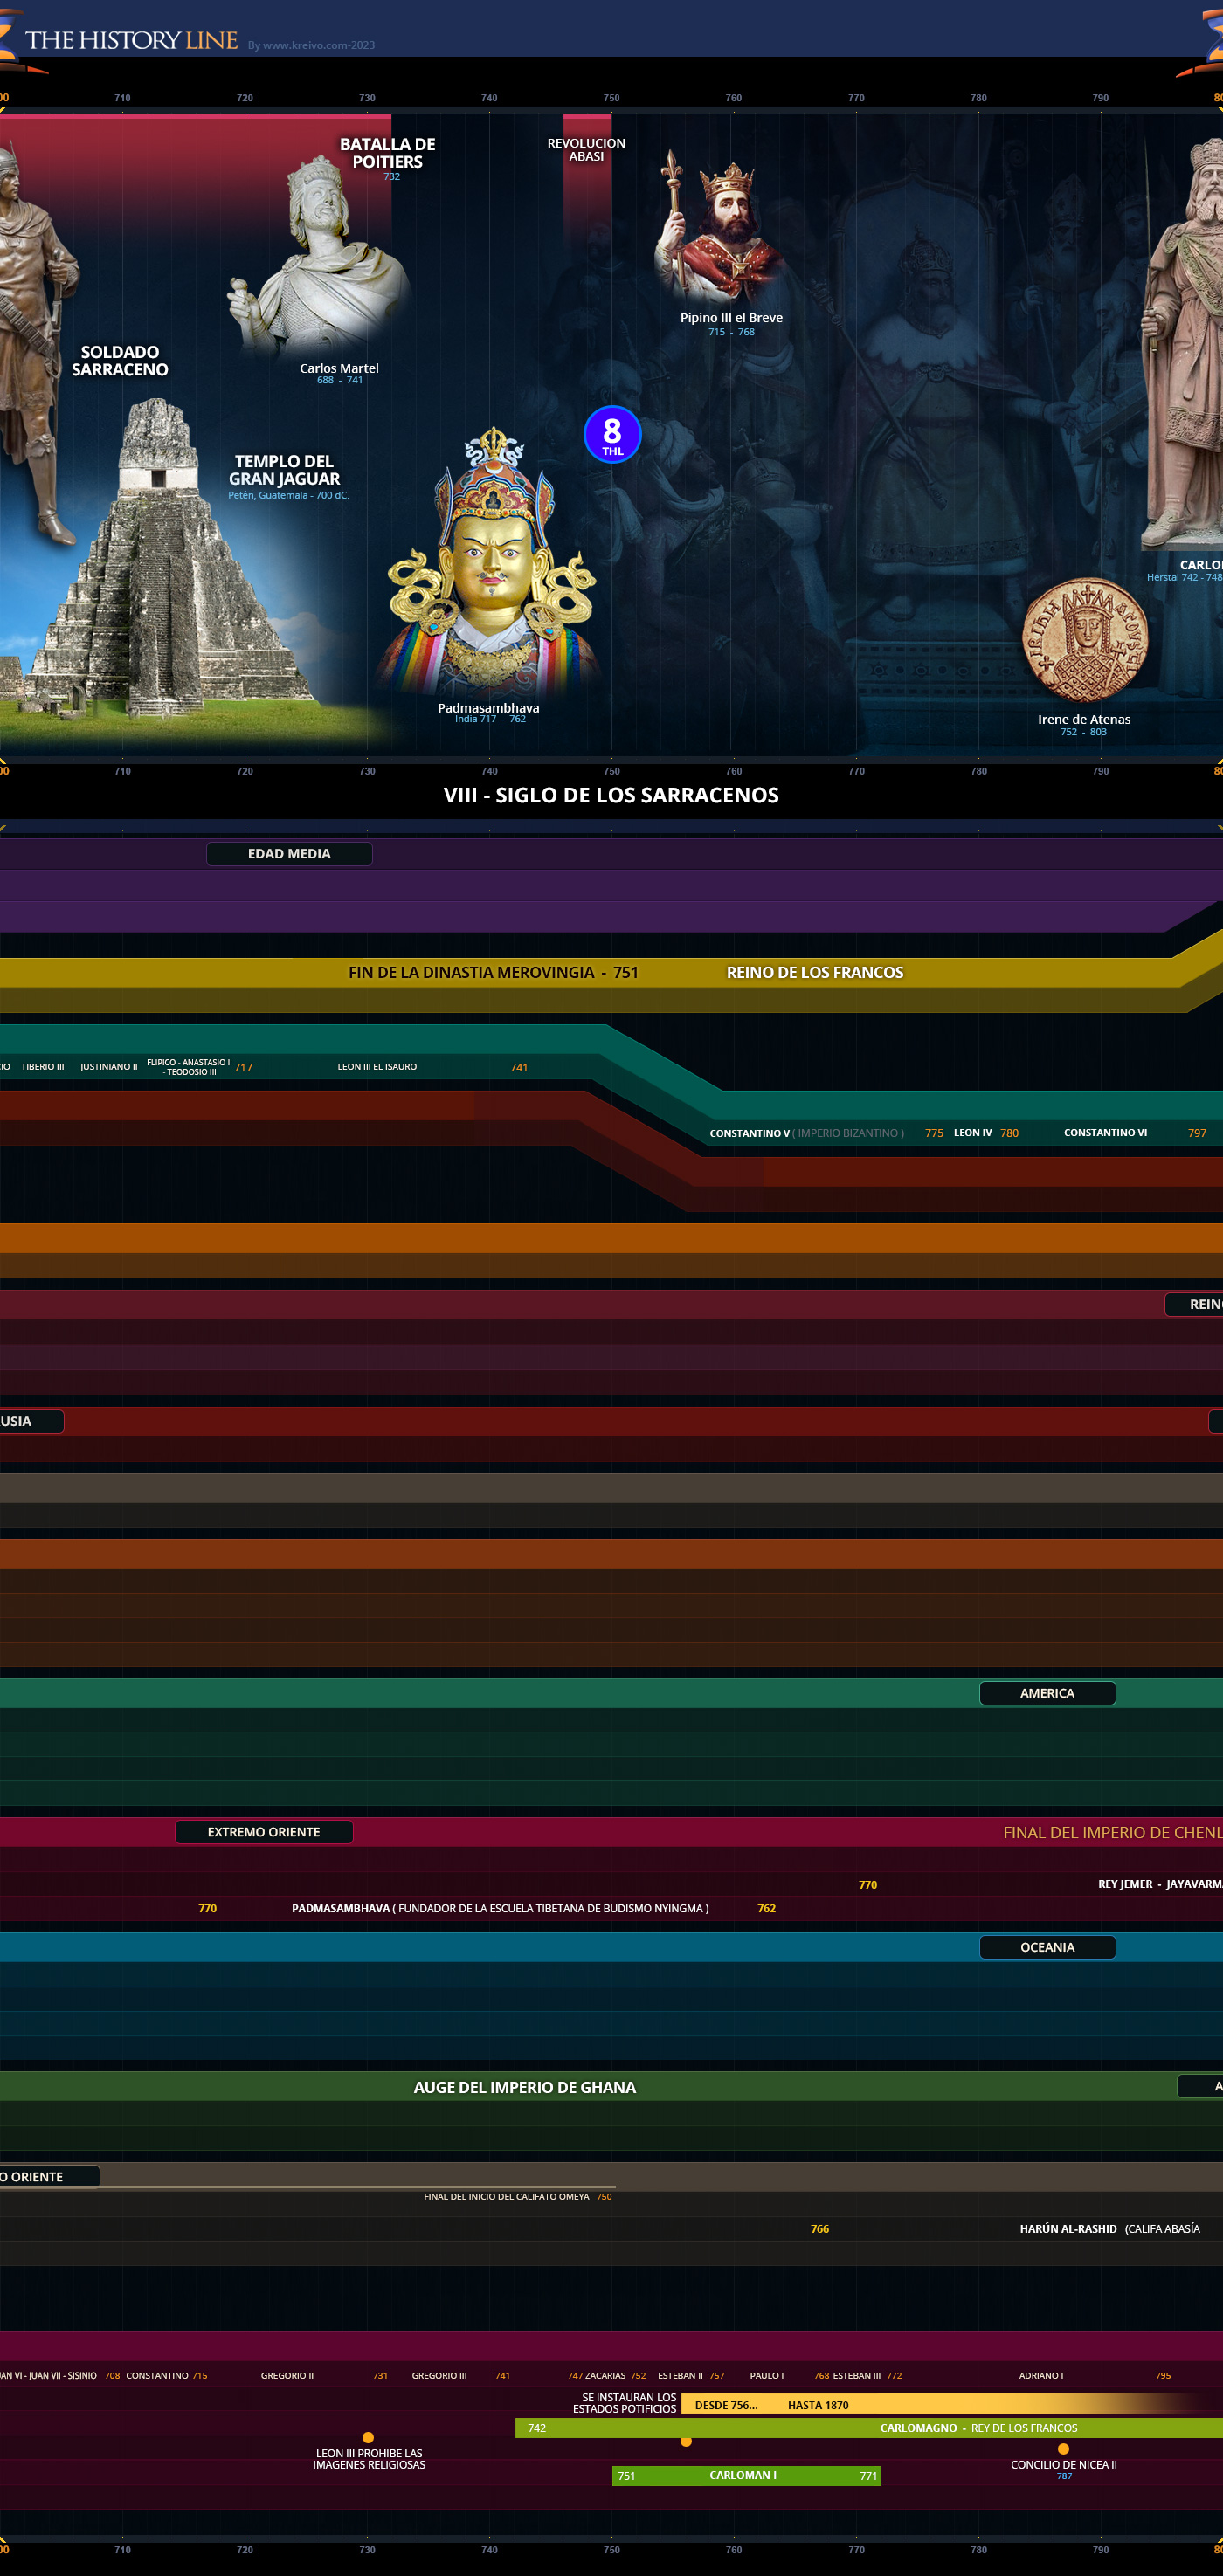Click the blue 8 THL century badge
Screen dimensions: 1223x2576
612,435
